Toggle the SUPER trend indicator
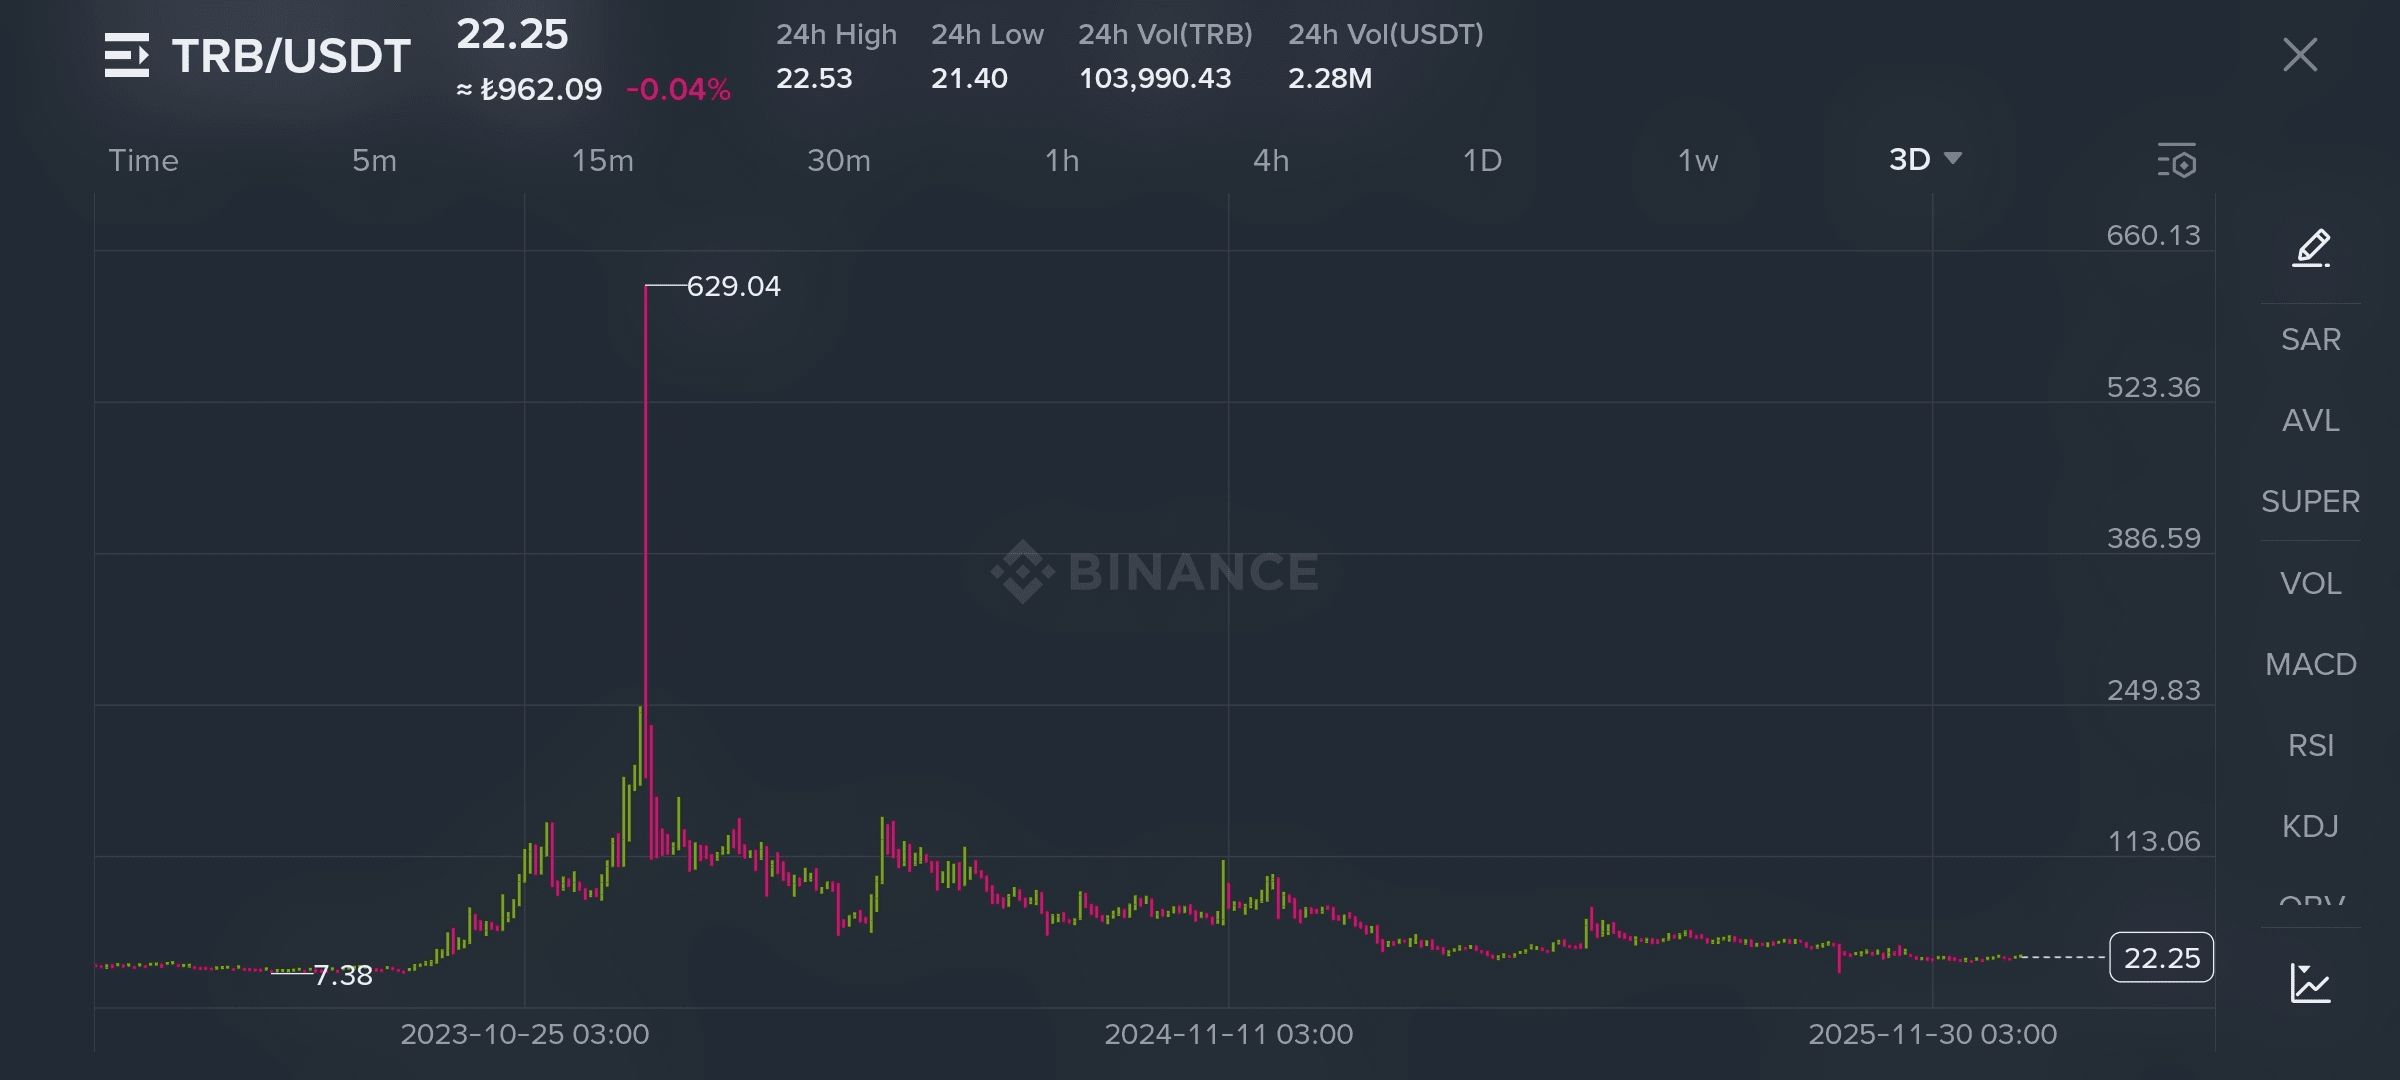The image size is (2400, 1080). click(x=2311, y=501)
